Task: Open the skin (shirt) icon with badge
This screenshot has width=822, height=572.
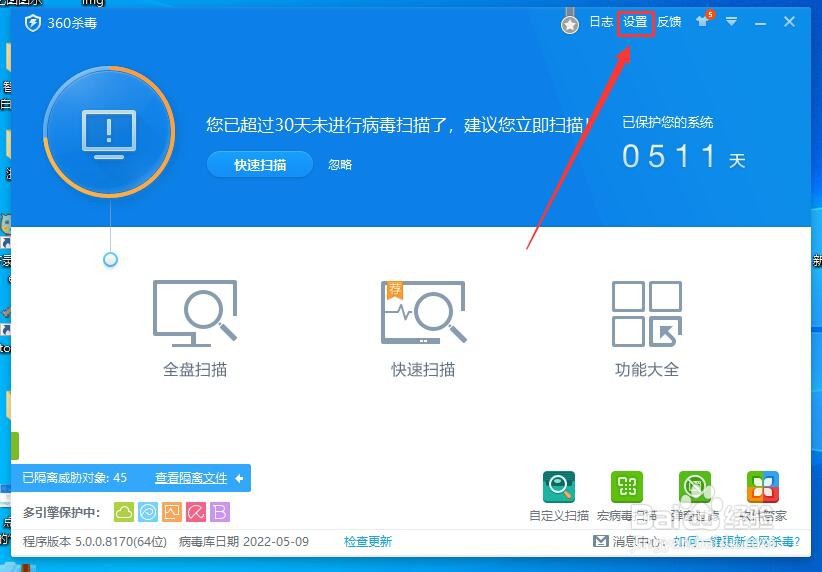Action: pos(704,20)
